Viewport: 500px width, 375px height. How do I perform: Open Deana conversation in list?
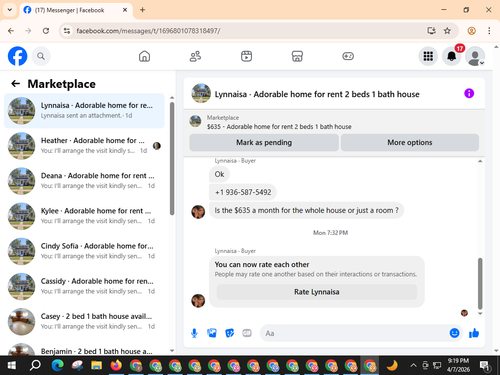point(84,181)
